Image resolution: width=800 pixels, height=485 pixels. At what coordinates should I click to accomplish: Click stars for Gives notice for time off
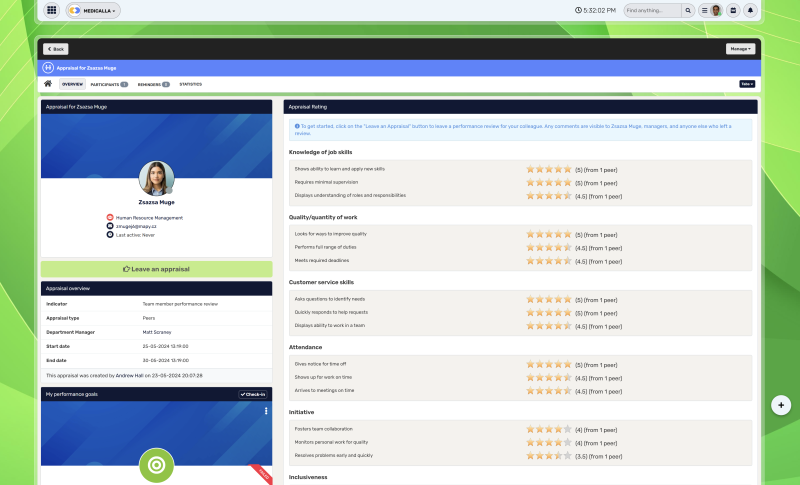point(549,365)
